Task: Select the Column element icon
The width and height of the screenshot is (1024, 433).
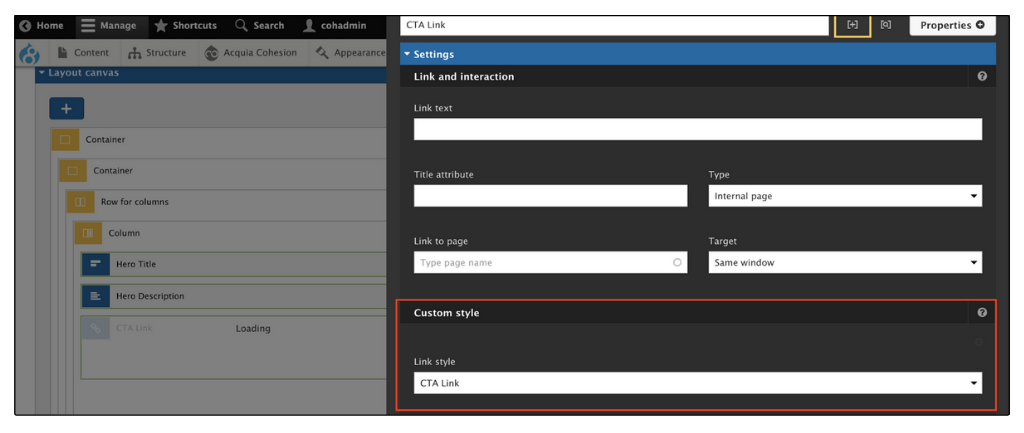Action: pyautogui.click(x=88, y=233)
